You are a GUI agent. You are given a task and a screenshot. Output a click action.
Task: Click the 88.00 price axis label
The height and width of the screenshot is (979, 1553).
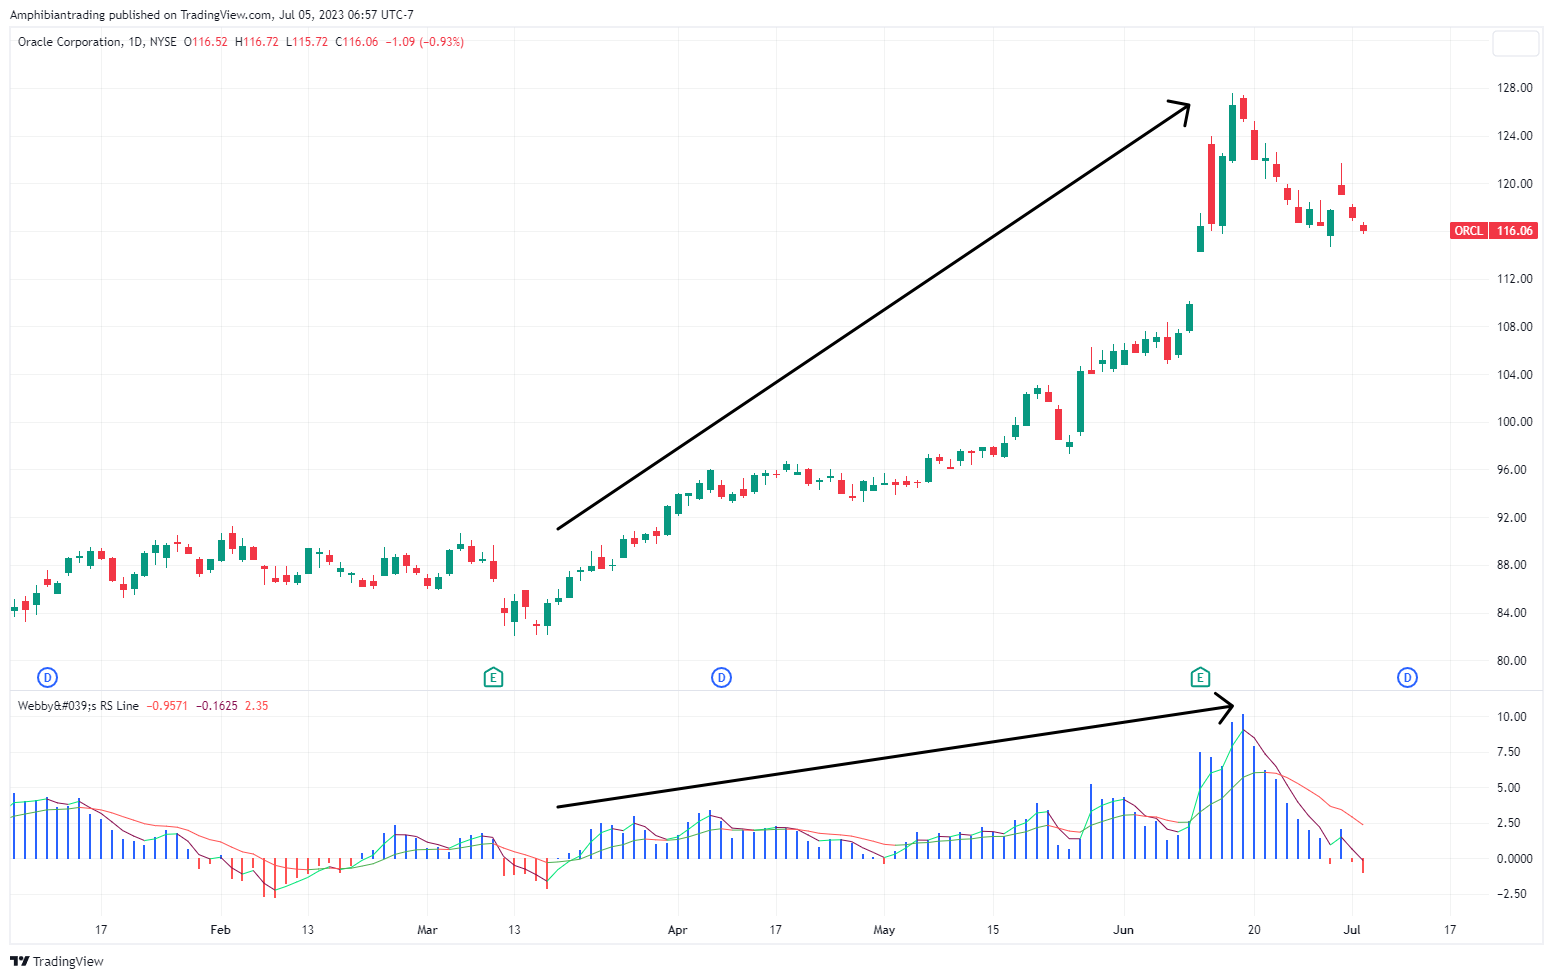point(1514,565)
